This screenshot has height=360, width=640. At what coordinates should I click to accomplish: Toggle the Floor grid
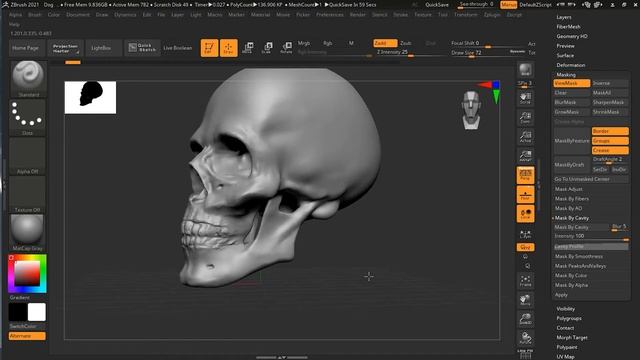525,195
